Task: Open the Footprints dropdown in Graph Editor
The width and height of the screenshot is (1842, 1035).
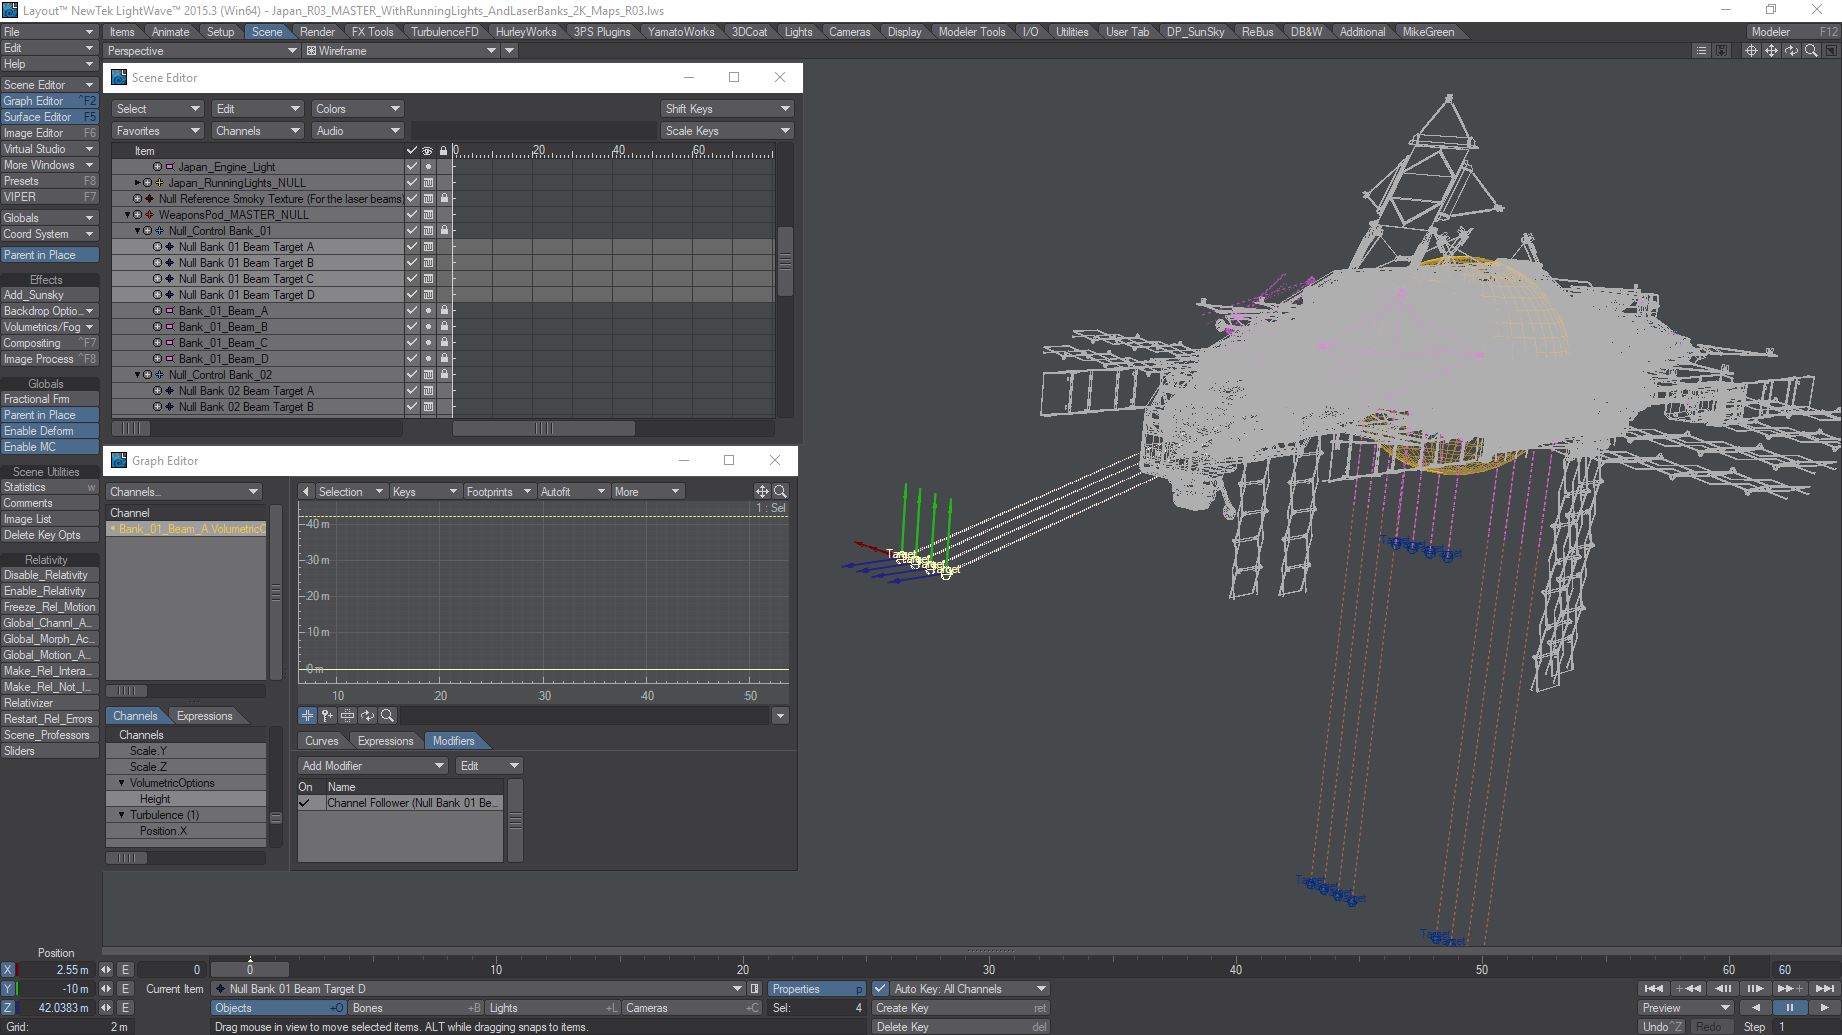Action: [x=497, y=492]
